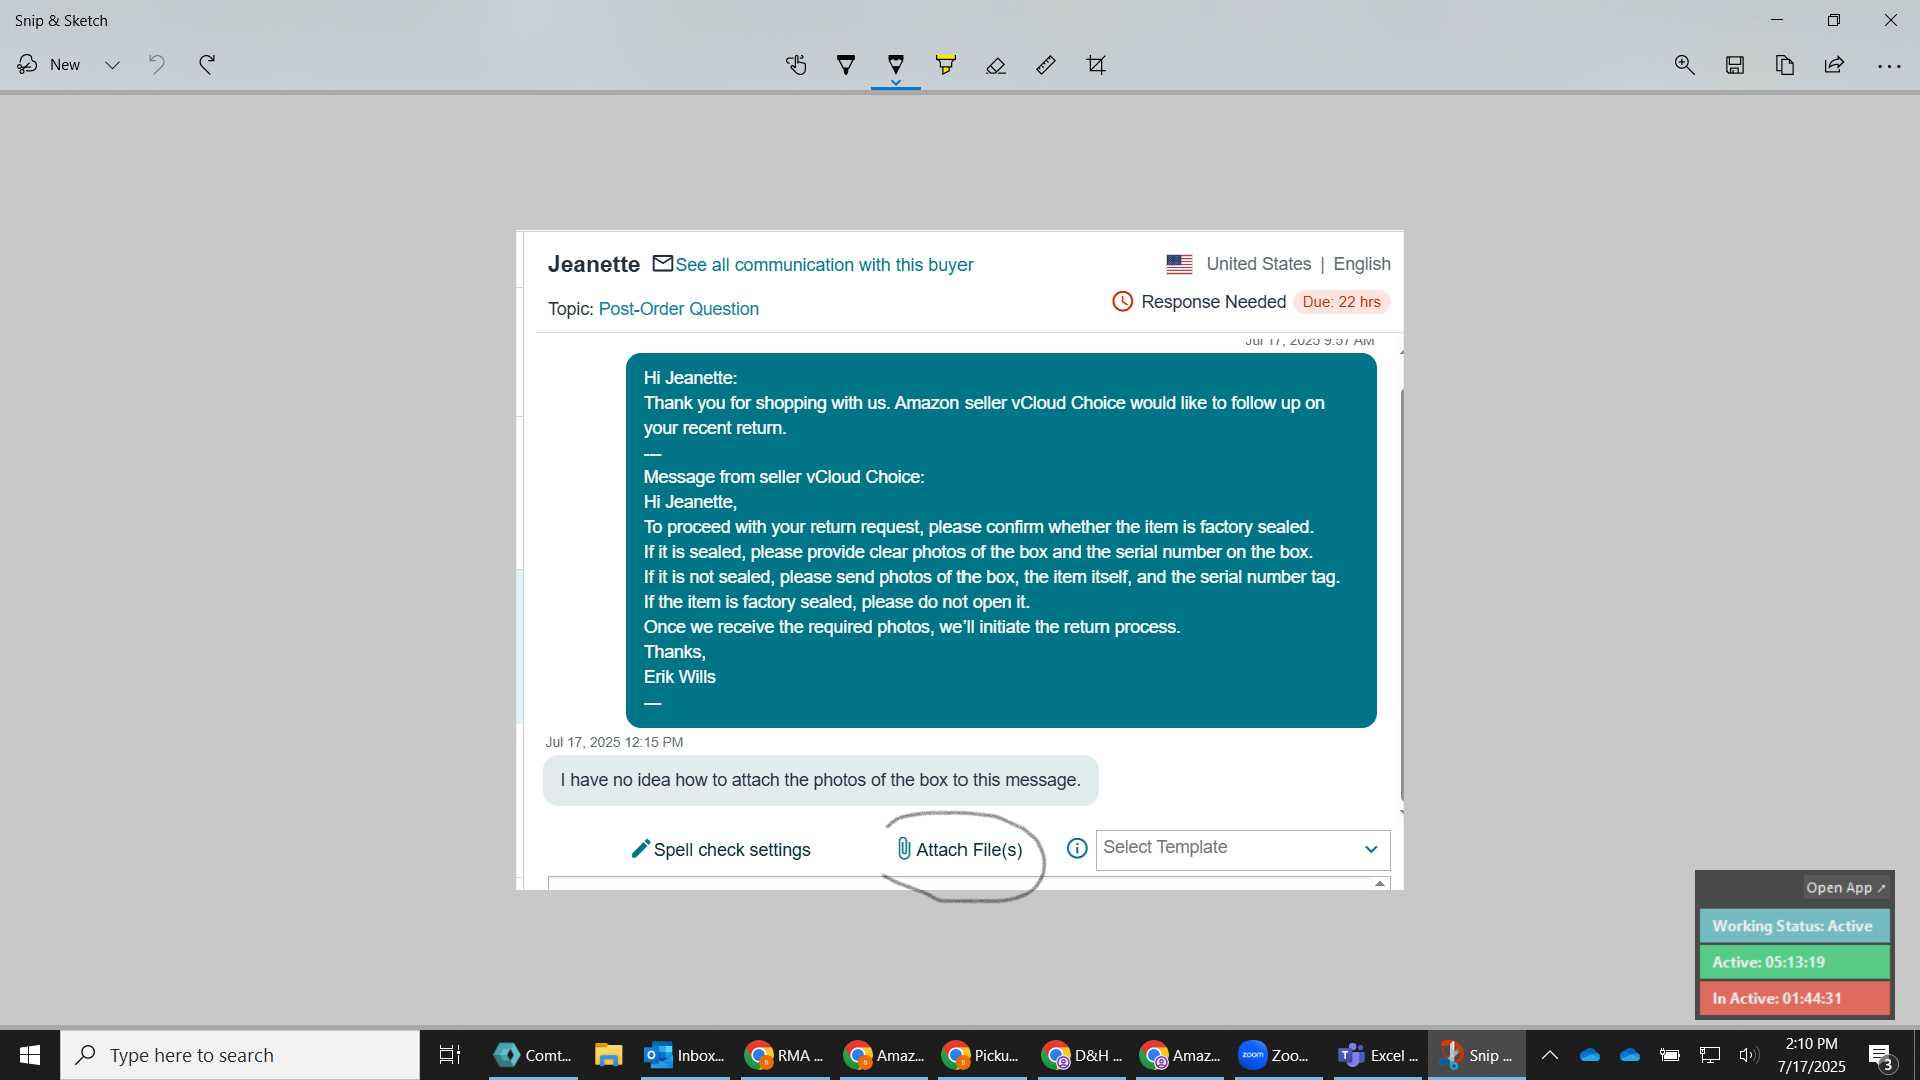
Task: Click the 2:10 PM clock and date
Action: [x=1811, y=1055]
